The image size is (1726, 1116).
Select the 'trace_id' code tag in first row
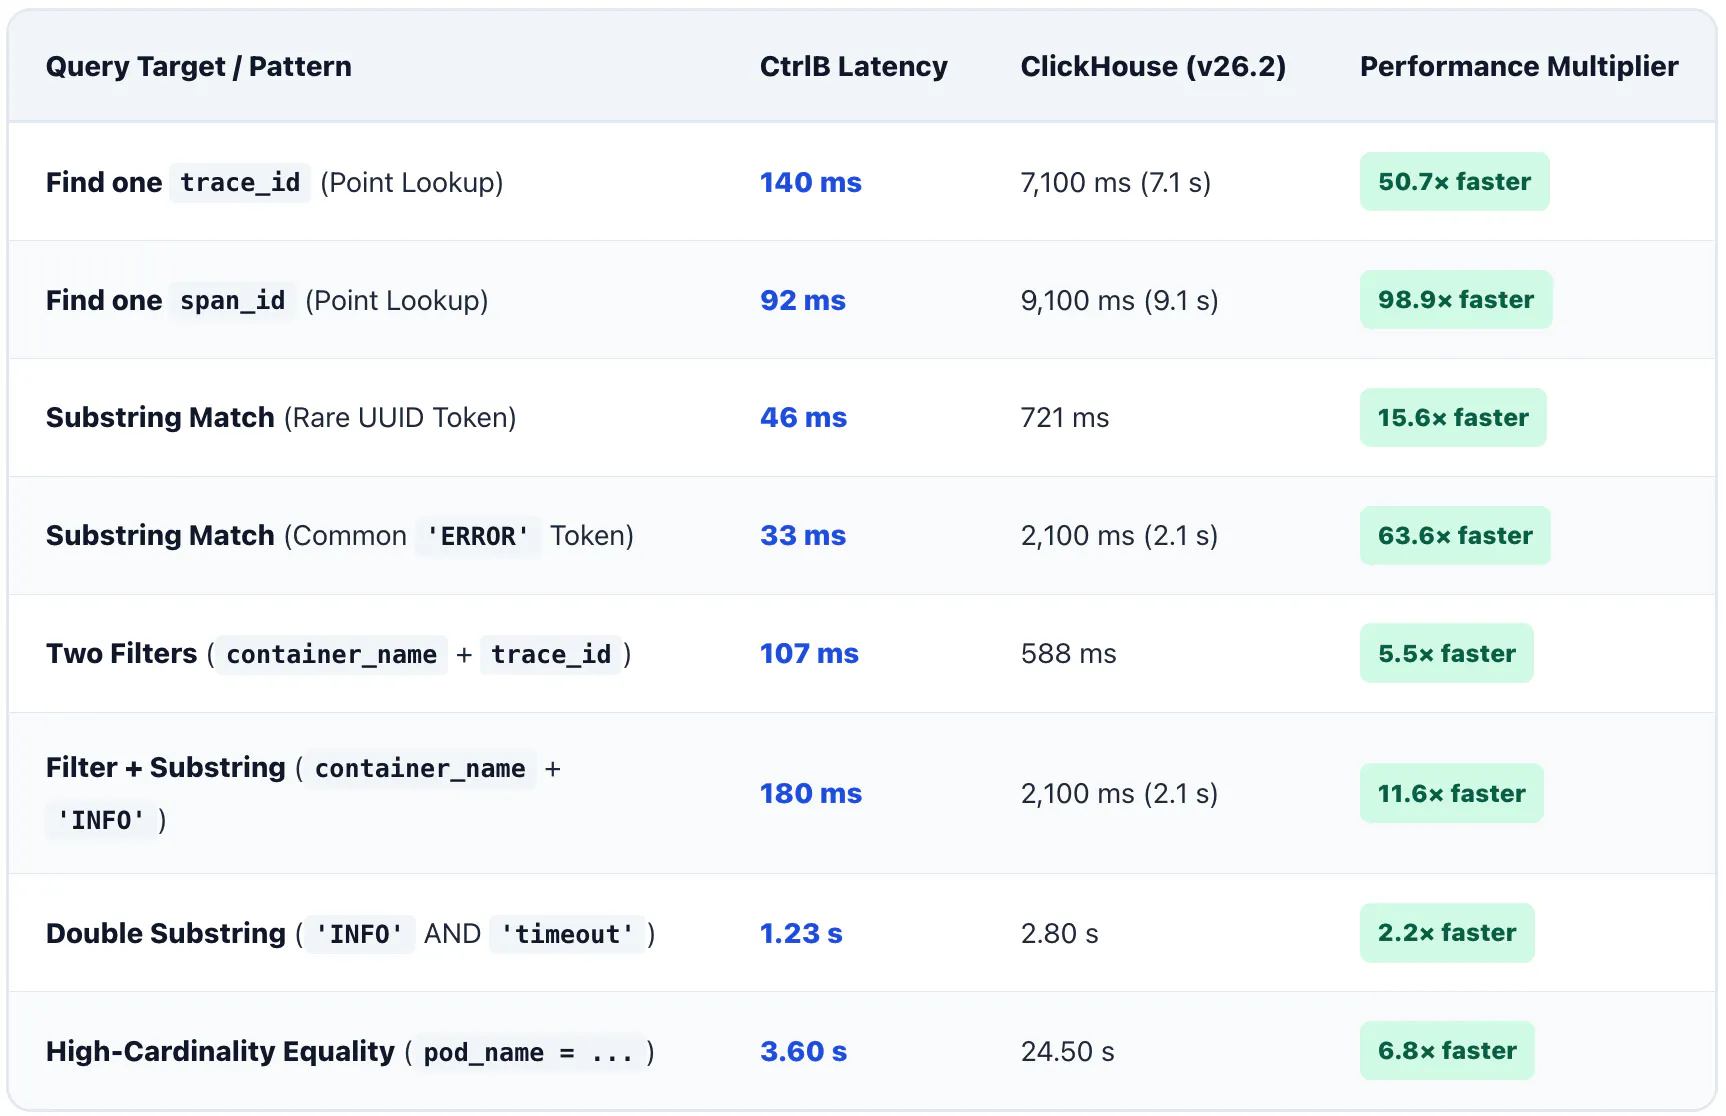click(x=240, y=183)
